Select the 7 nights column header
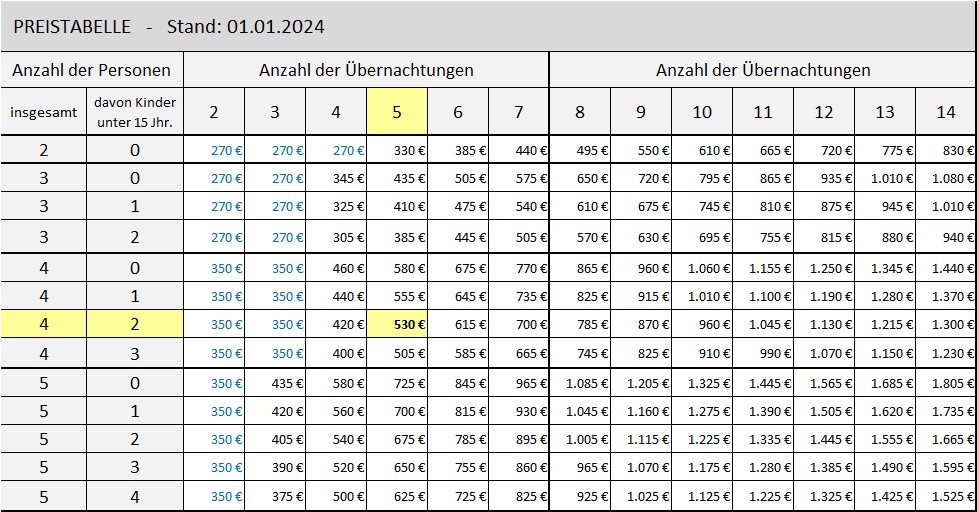 [518, 112]
